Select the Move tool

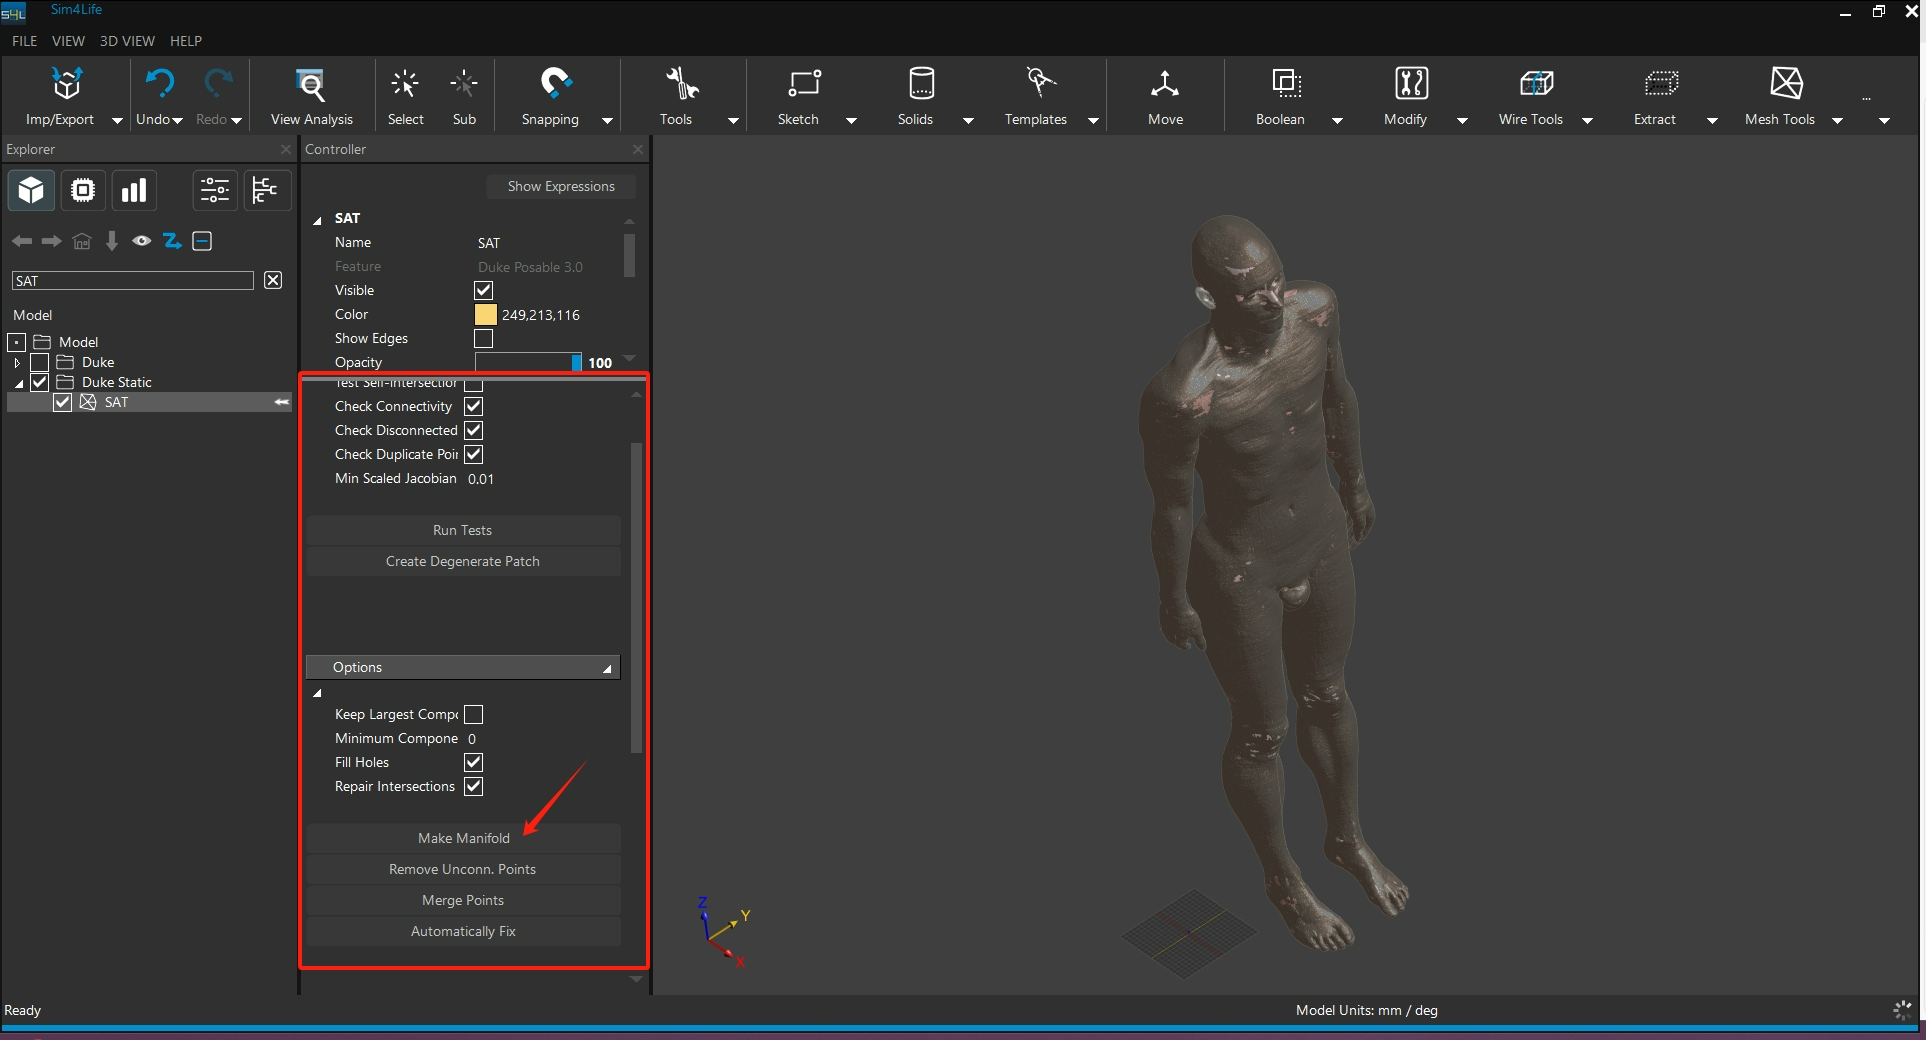pyautogui.click(x=1165, y=85)
